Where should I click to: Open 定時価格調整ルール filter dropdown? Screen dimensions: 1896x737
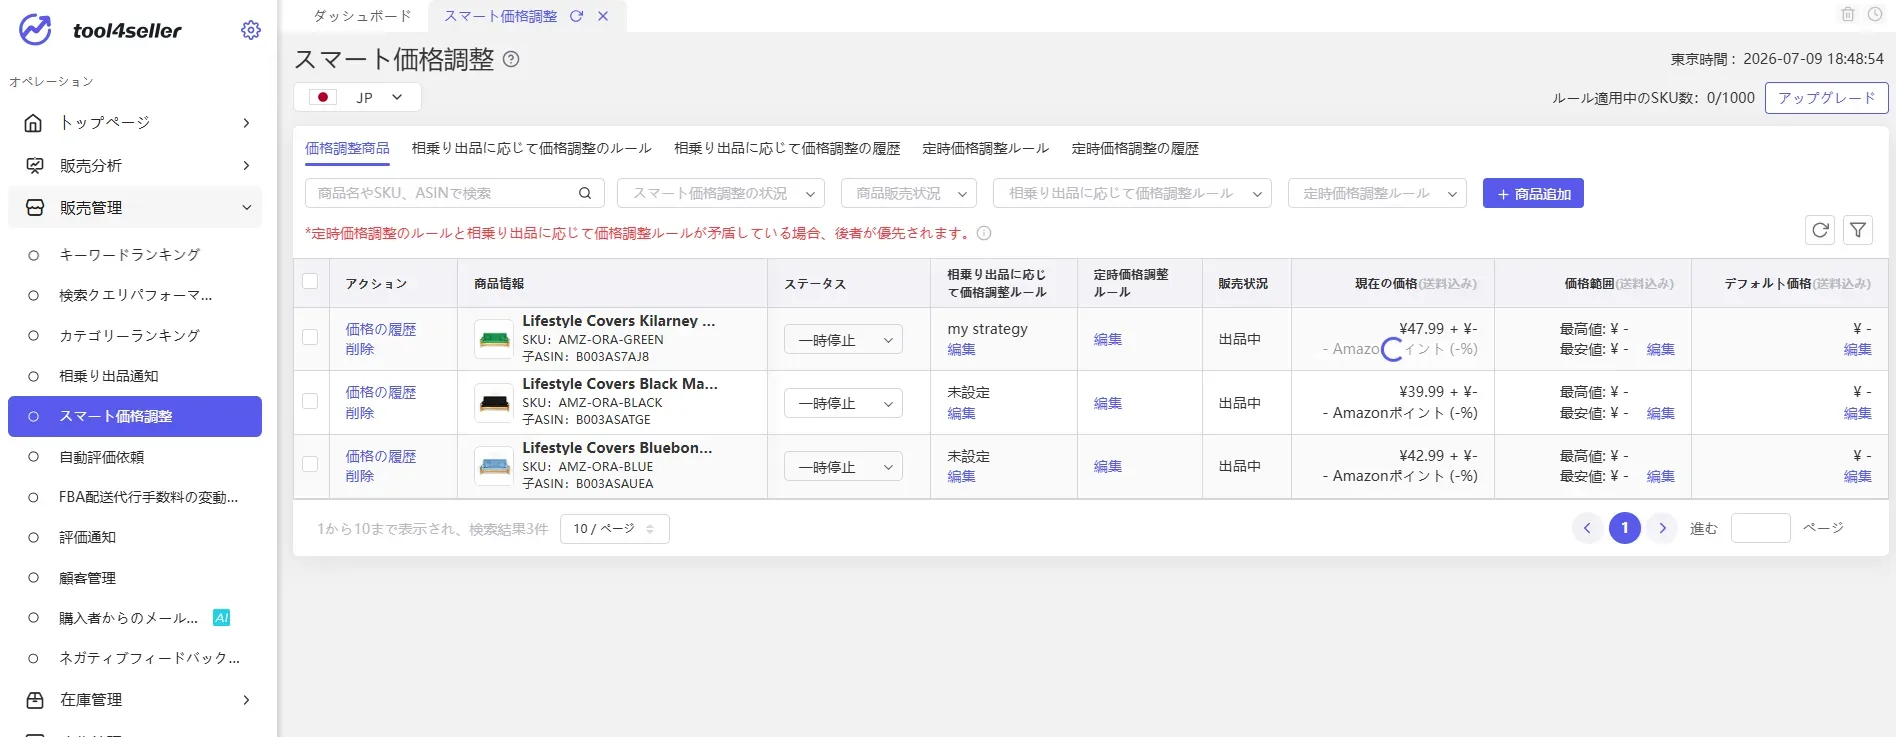tap(1377, 193)
